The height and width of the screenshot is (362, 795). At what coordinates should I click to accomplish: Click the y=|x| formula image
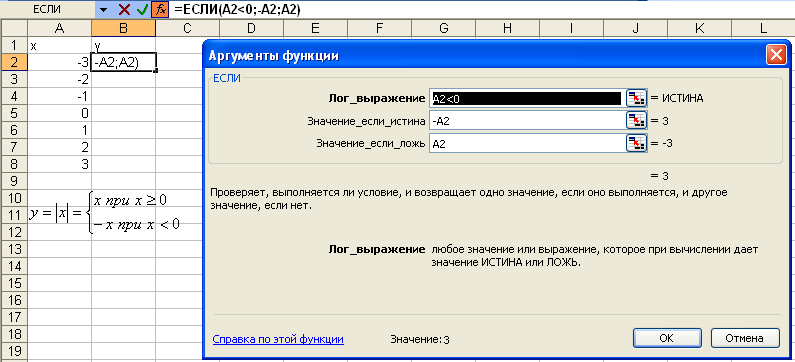[105, 213]
